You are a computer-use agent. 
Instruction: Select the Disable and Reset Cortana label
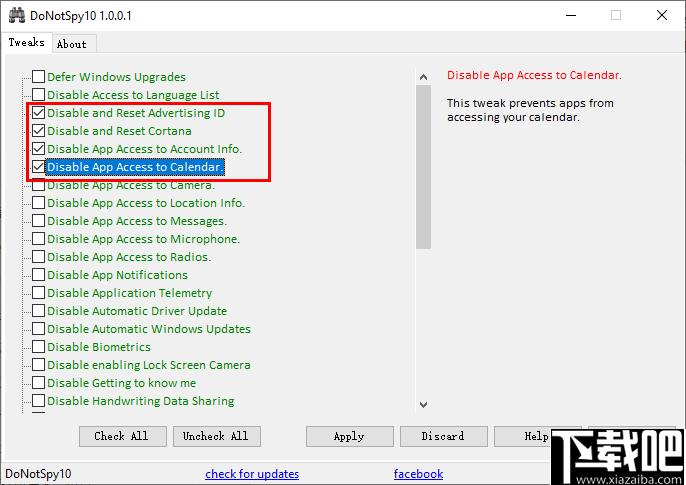119,131
